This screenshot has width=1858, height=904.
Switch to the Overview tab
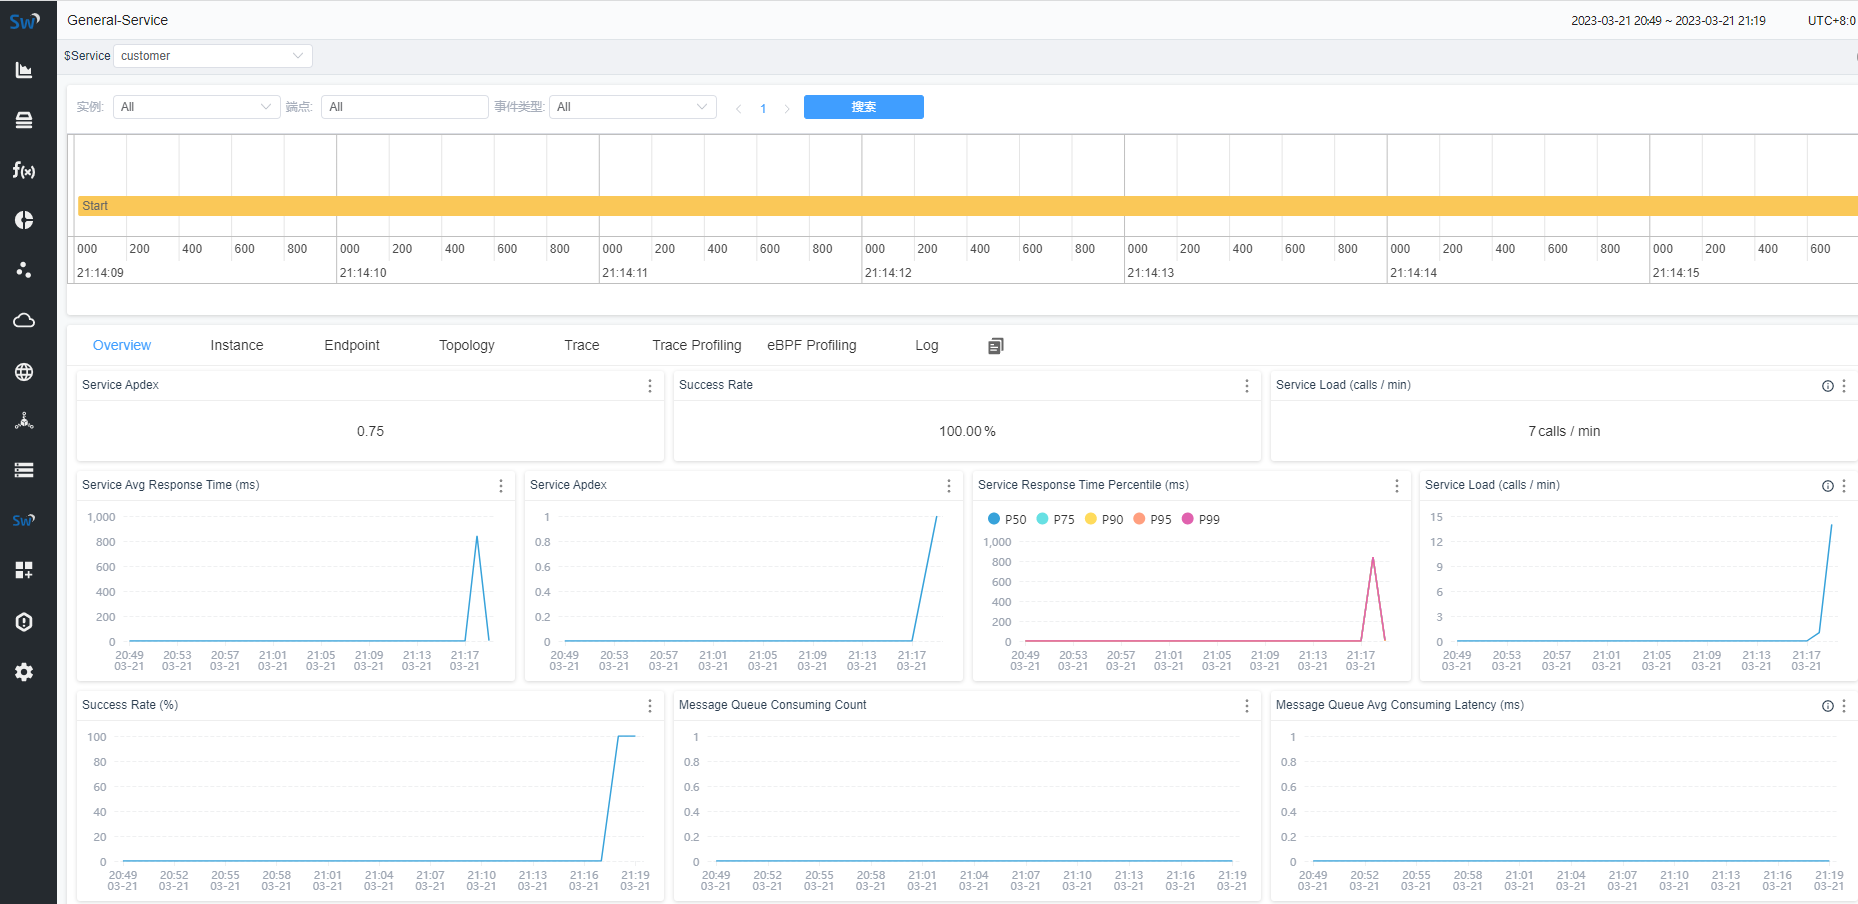coord(122,345)
